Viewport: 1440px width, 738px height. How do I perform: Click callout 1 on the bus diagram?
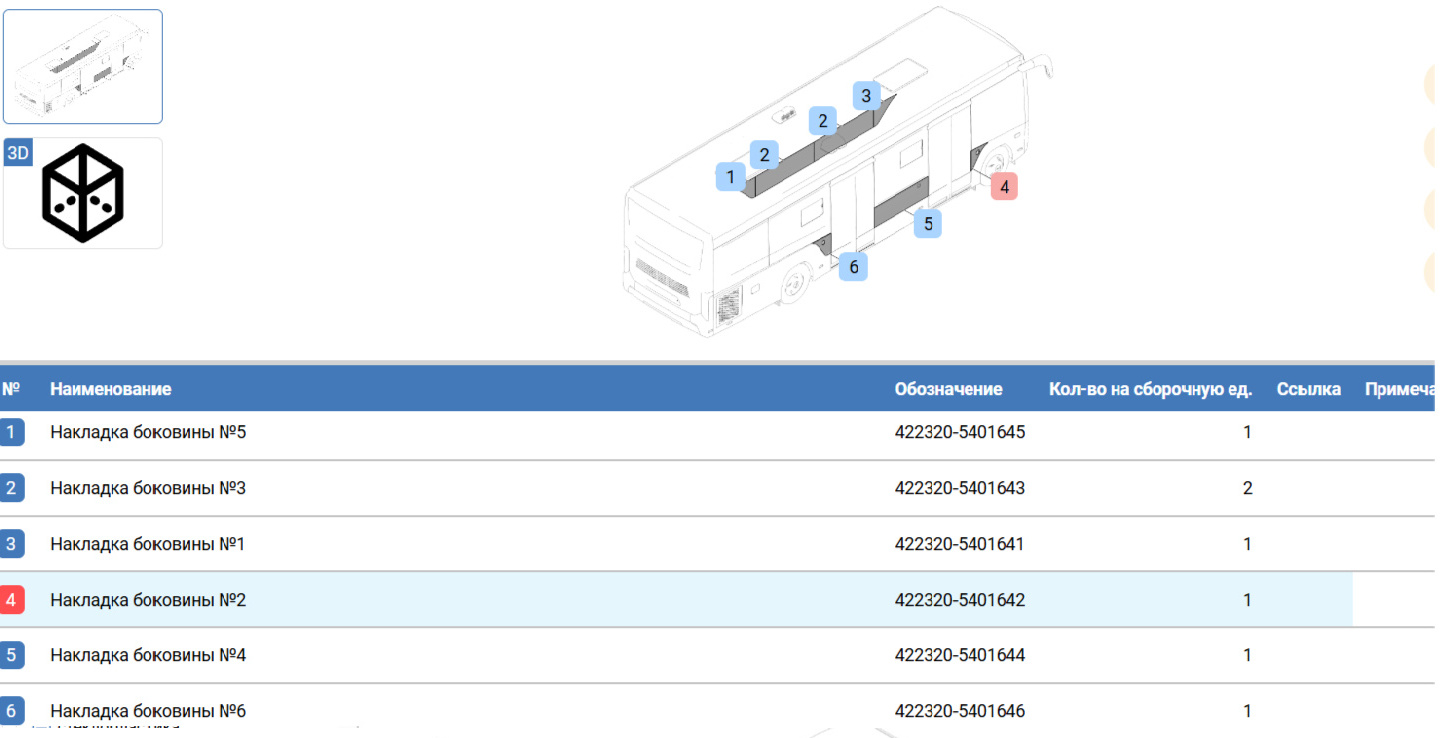coord(730,178)
